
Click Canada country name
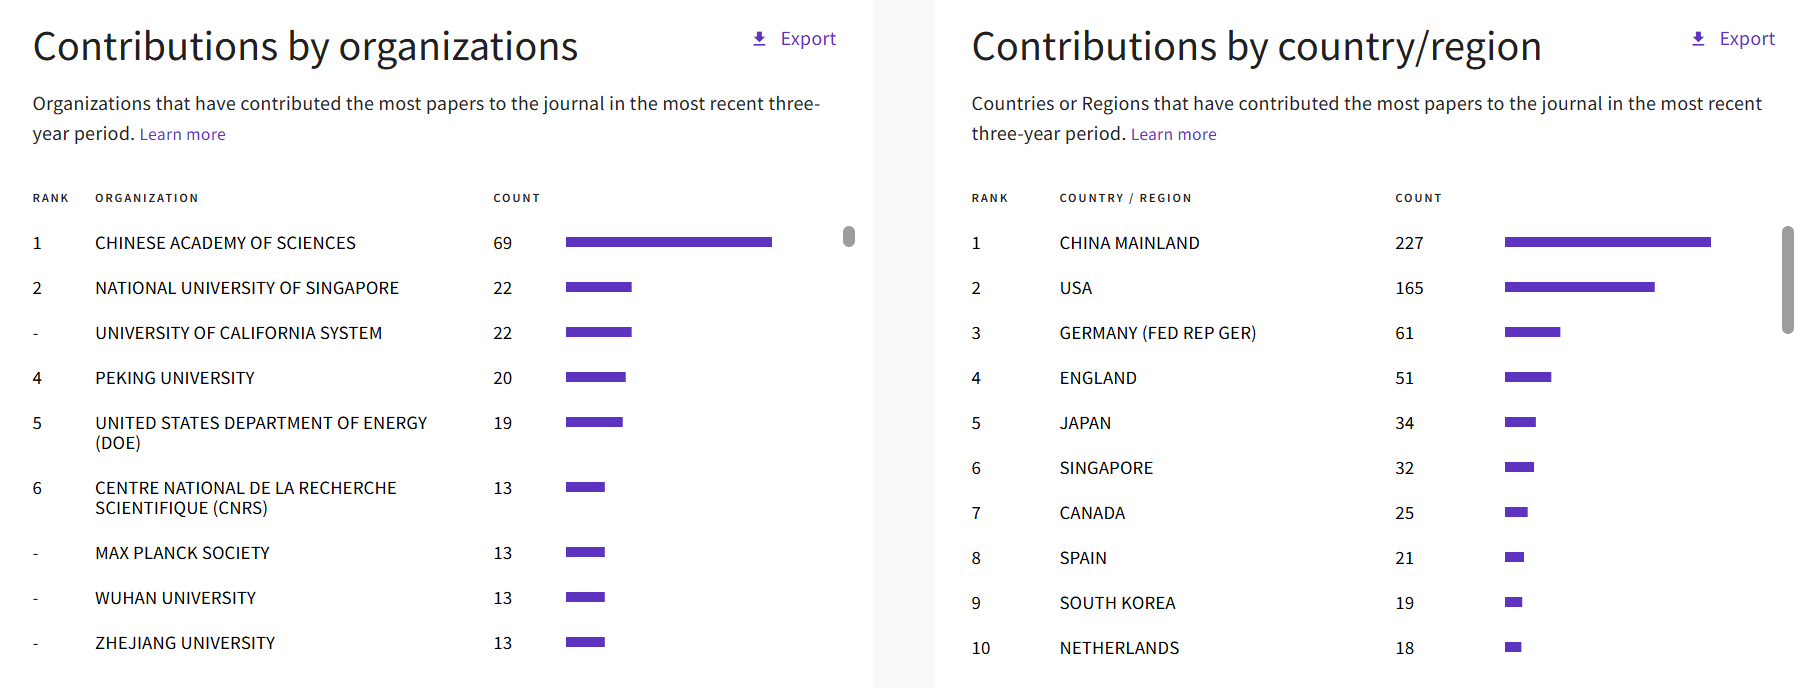tap(1092, 513)
